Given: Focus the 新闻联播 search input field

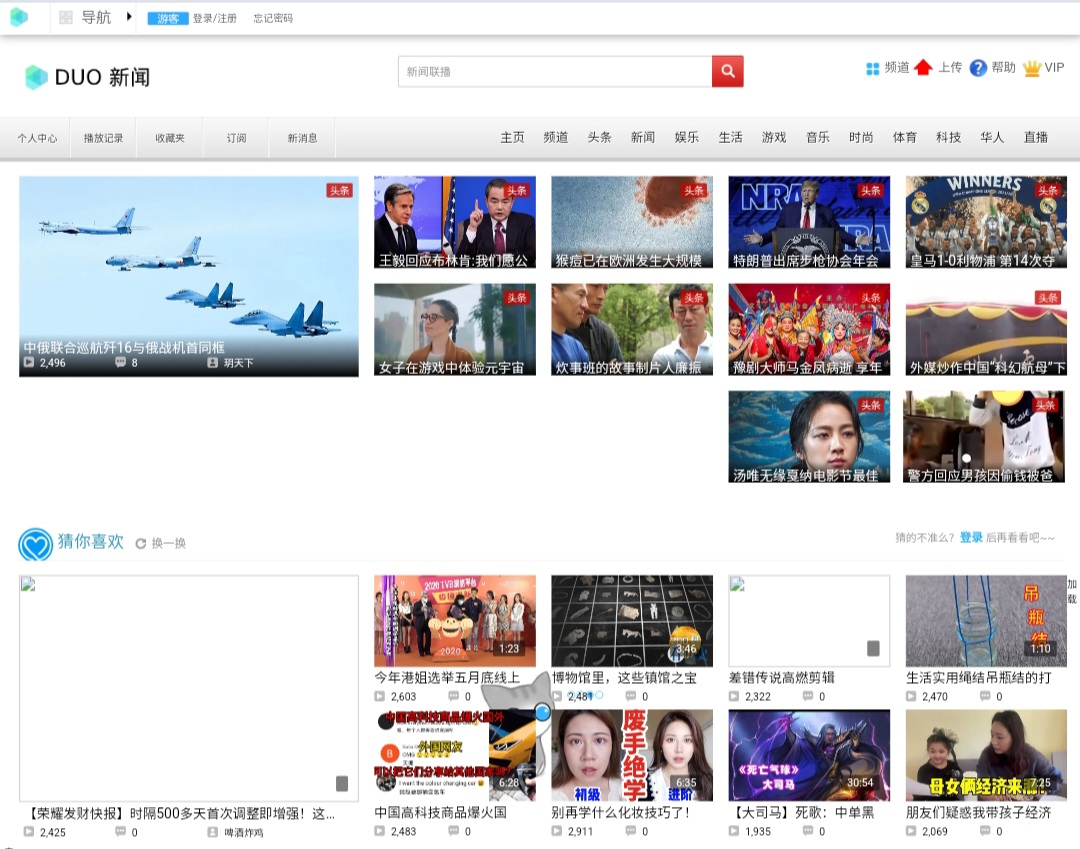Looking at the screenshot, I should [x=555, y=72].
